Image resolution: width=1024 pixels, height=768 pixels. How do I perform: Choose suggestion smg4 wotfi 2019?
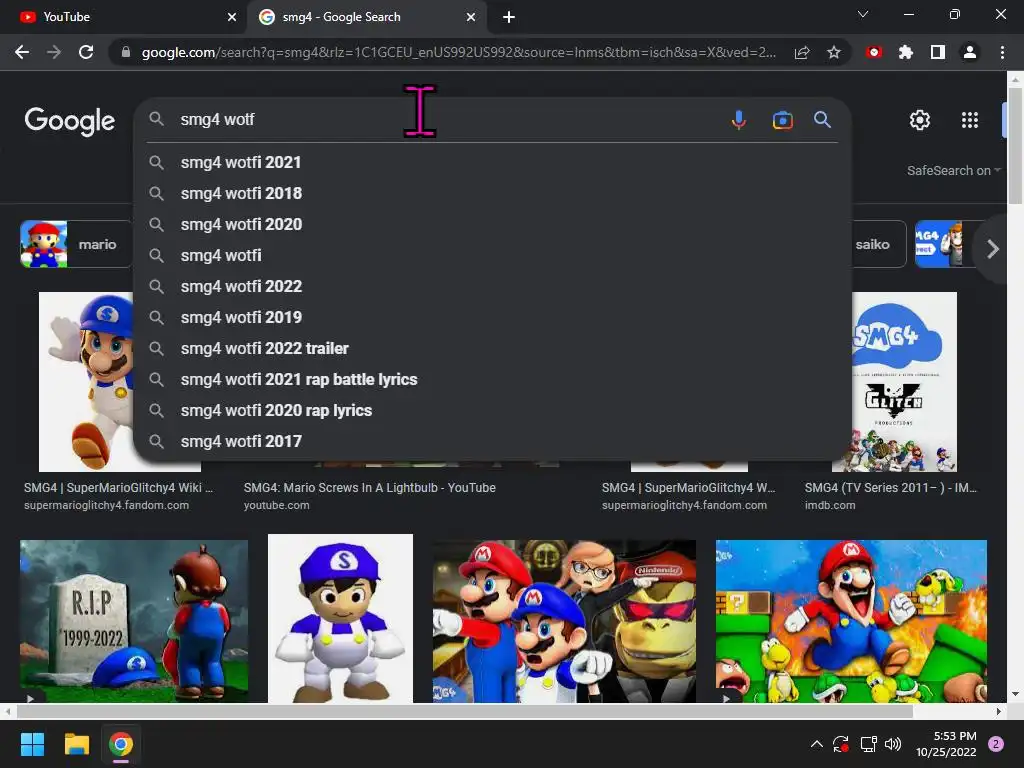coord(492,317)
